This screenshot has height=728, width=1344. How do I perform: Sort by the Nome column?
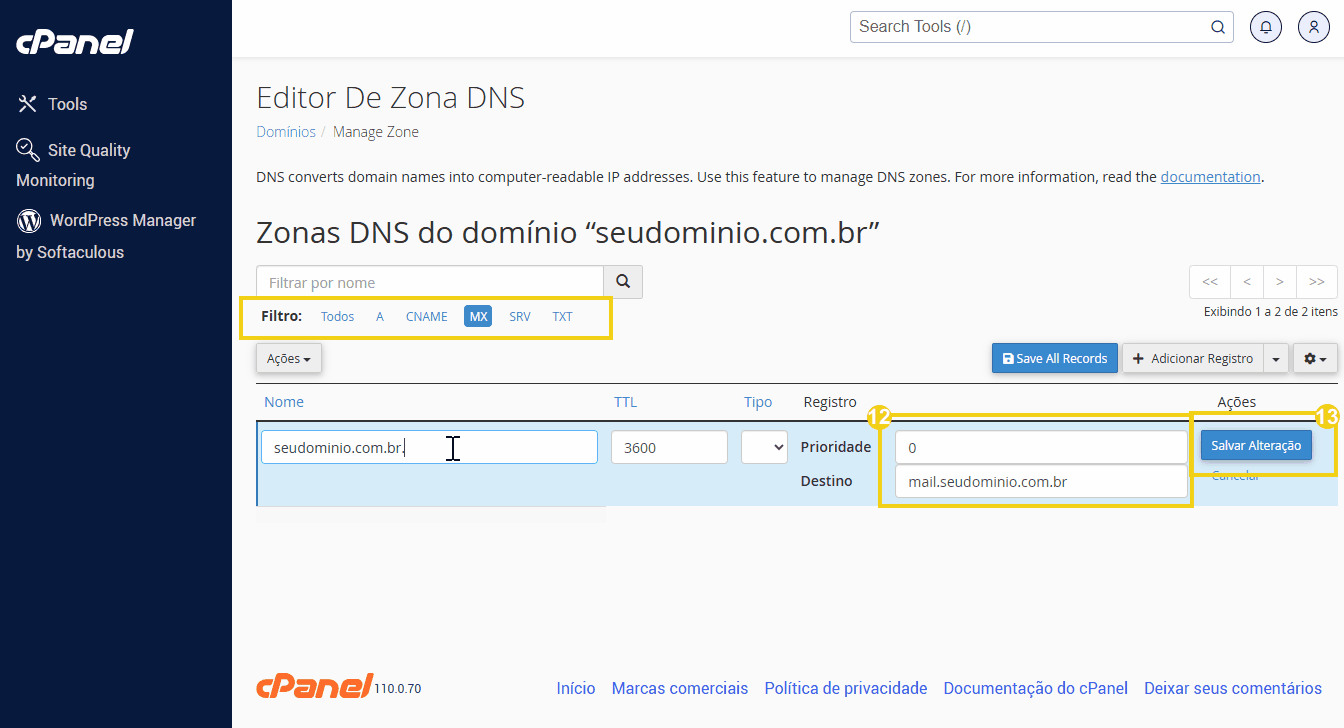[x=284, y=402]
